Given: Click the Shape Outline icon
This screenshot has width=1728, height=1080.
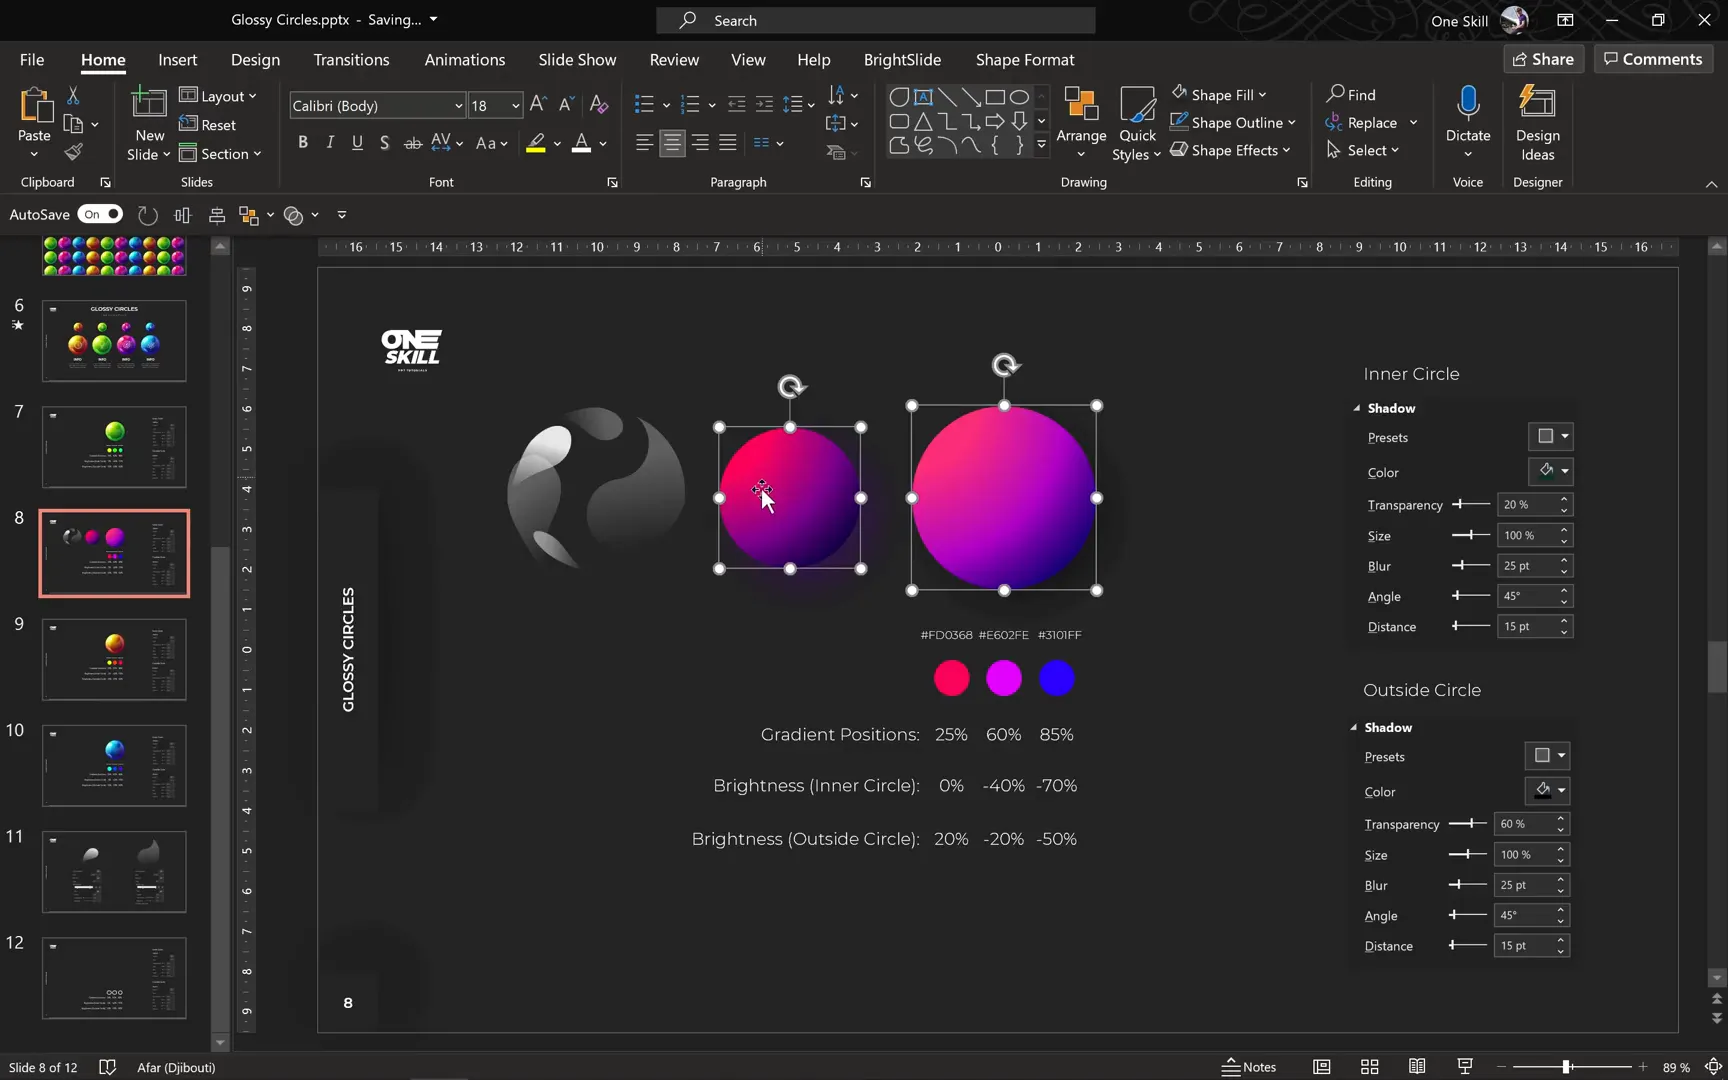Looking at the screenshot, I should pyautogui.click(x=1181, y=122).
